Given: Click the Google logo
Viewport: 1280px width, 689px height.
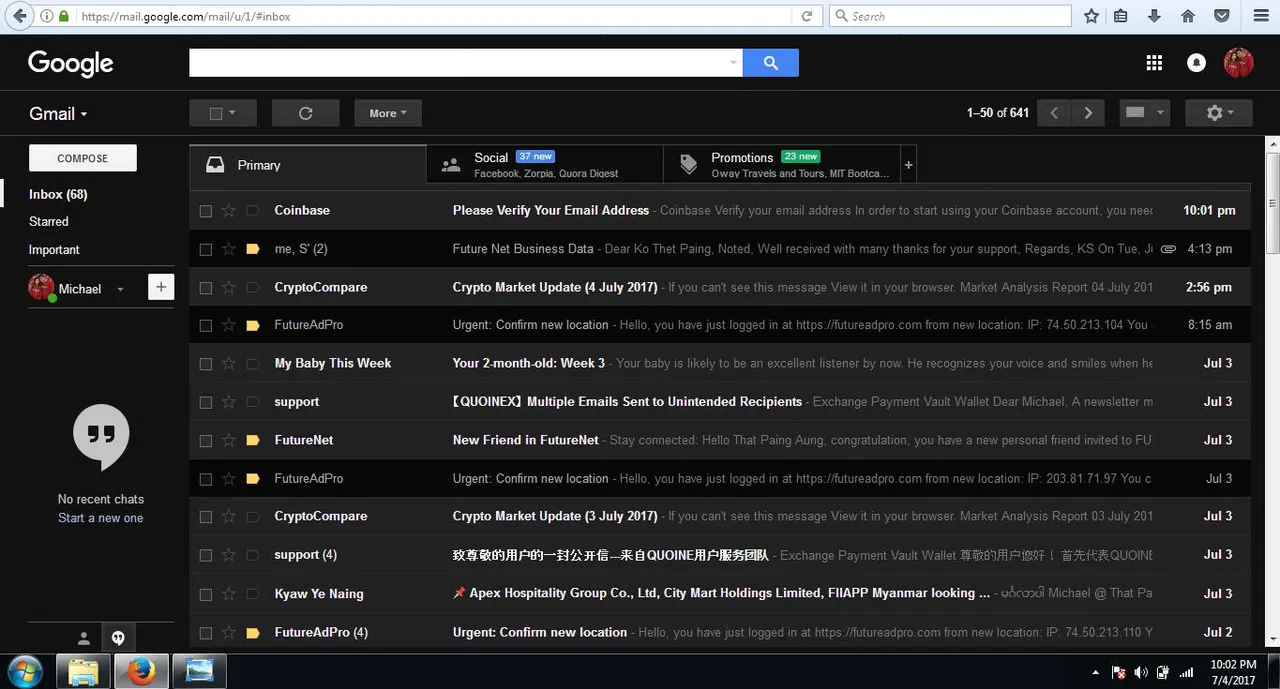Looking at the screenshot, I should 71,64.
